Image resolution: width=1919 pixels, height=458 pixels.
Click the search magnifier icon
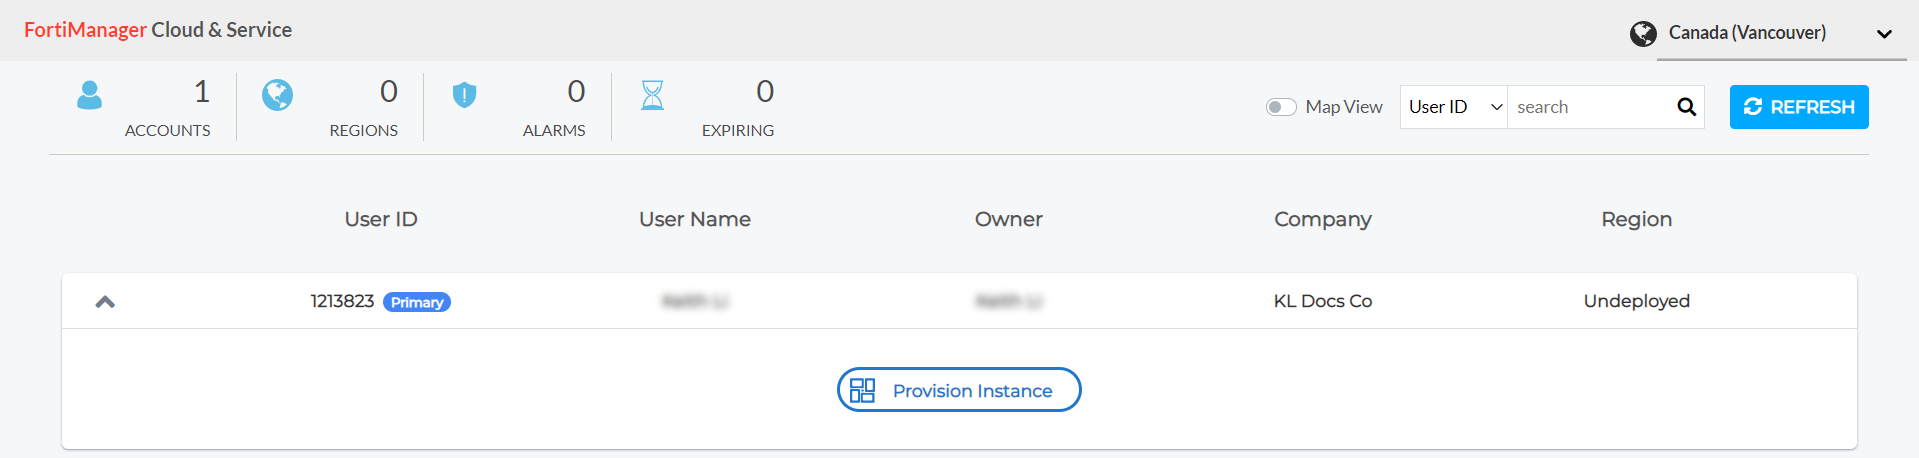point(1686,107)
